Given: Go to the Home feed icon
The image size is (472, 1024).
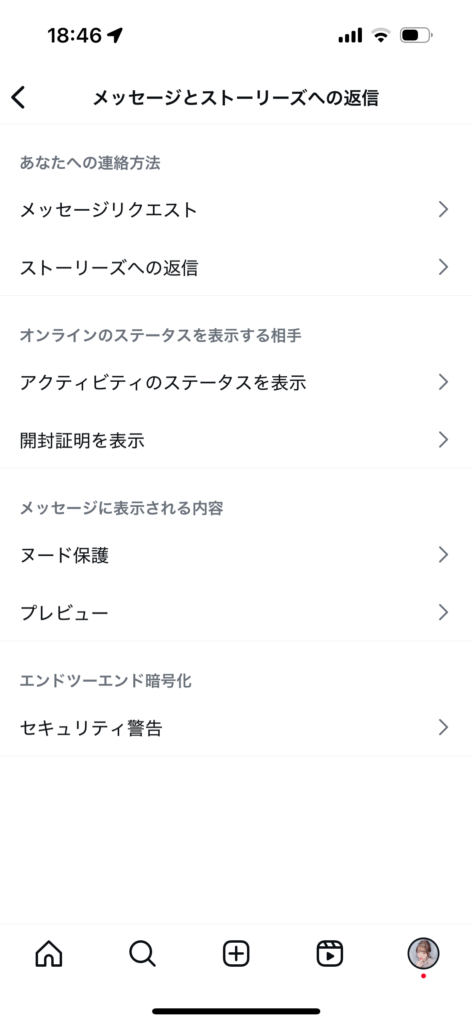Looking at the screenshot, I should coord(48,954).
